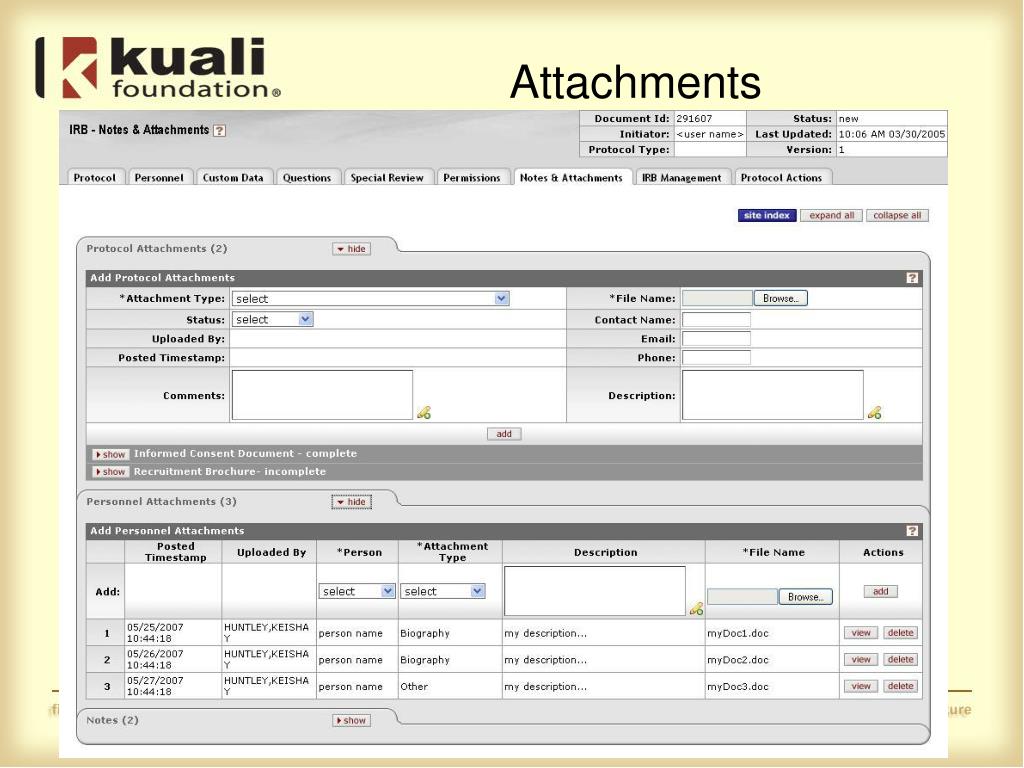Screen dimensions: 1024x768
Task: View attachment myDoc2.doc
Action: point(861,660)
